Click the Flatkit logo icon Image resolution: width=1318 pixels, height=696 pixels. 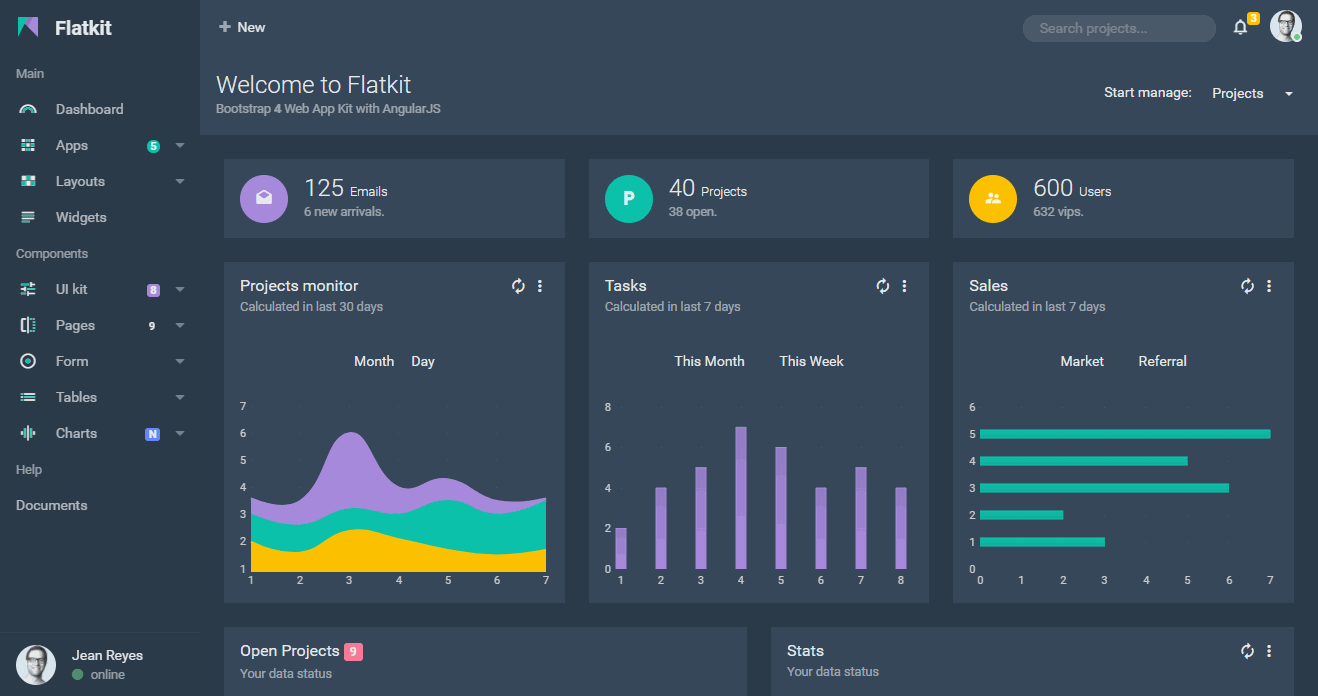27,27
